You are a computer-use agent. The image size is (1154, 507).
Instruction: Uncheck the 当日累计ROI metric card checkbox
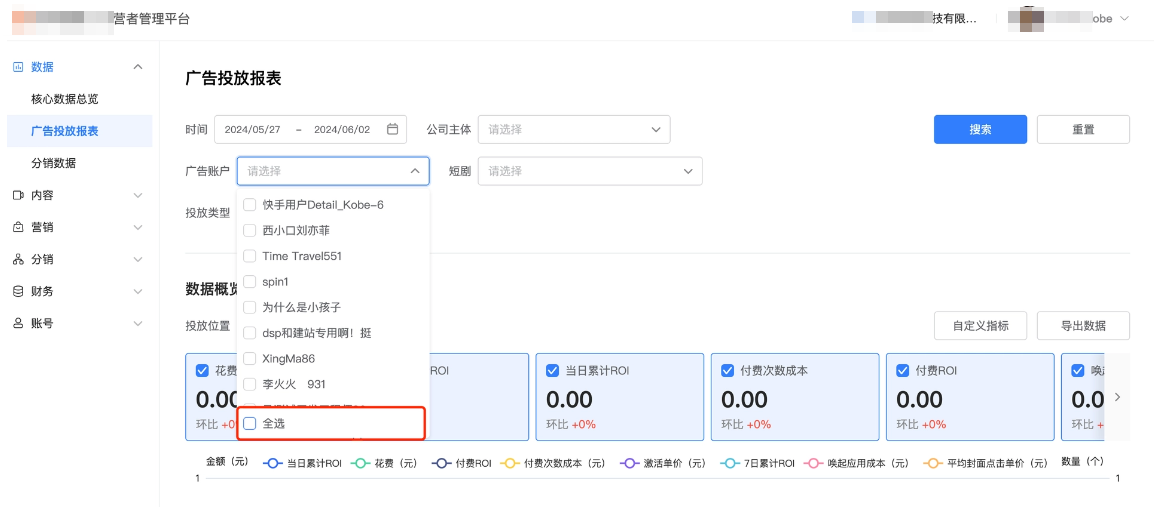pyautogui.click(x=553, y=371)
